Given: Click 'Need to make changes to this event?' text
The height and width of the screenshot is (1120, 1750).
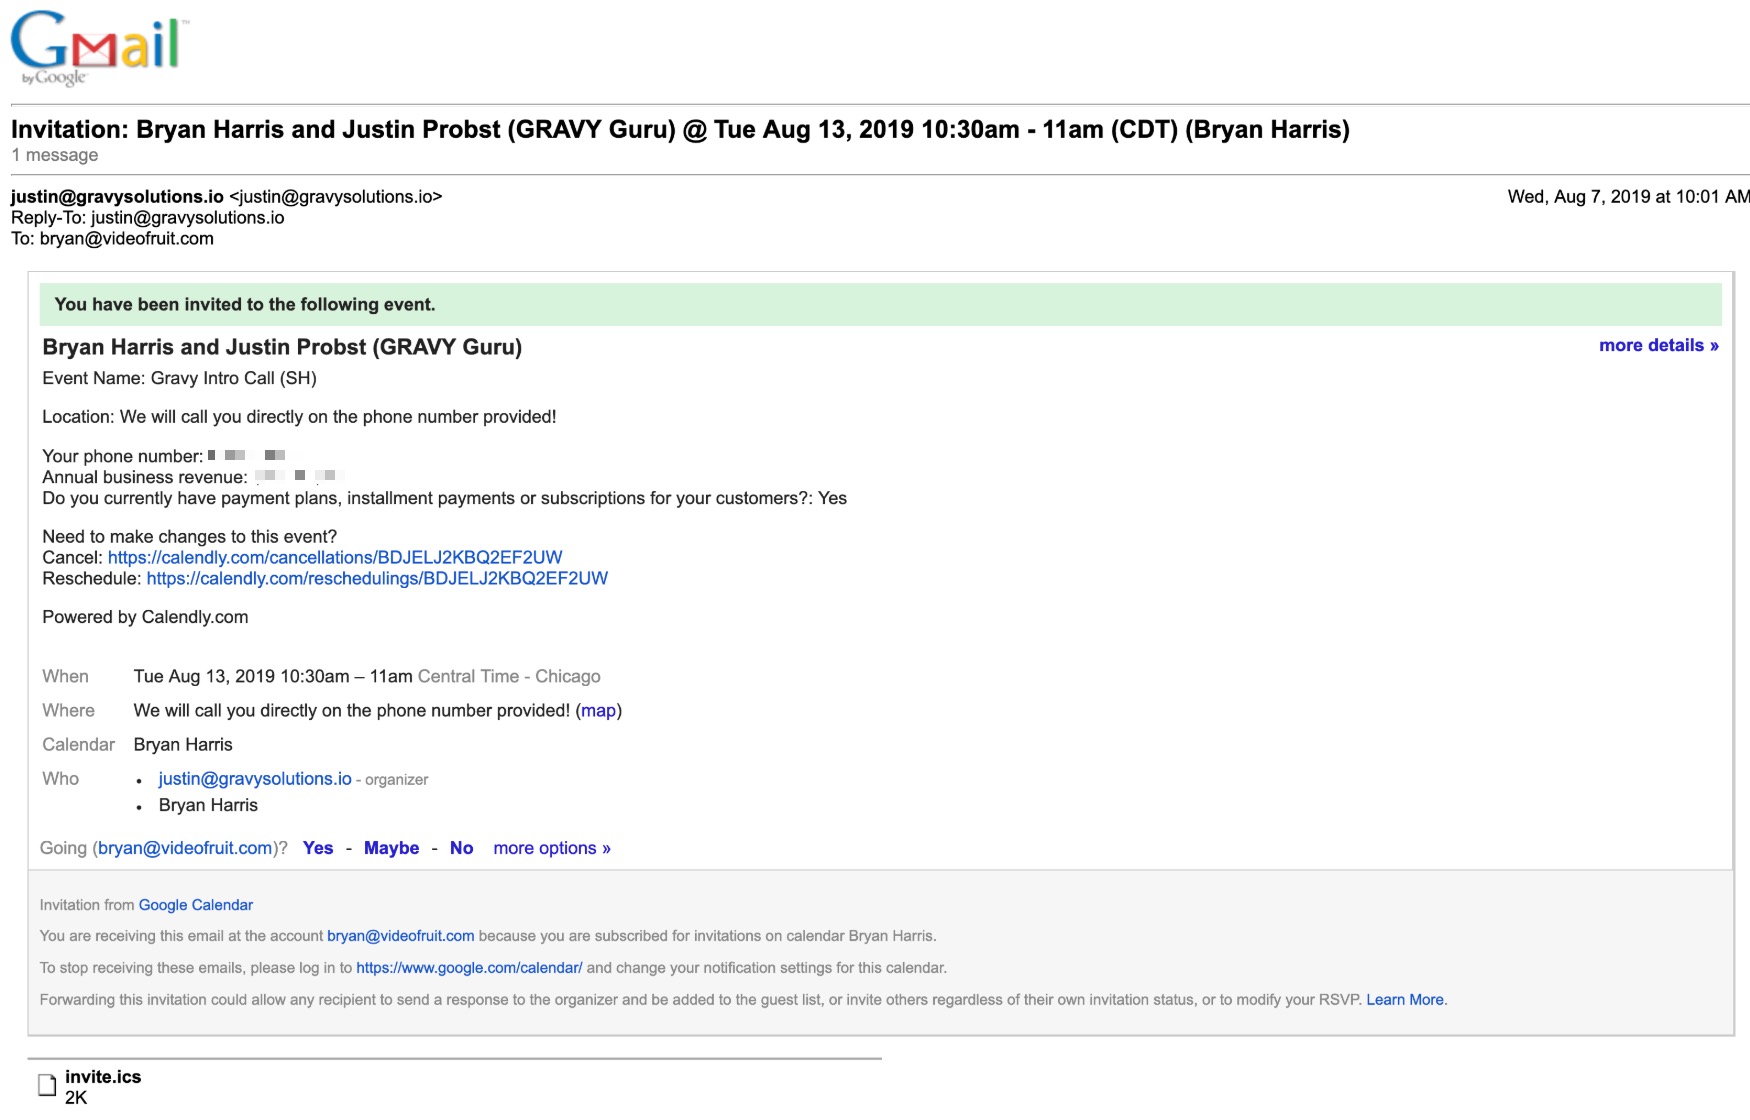Looking at the screenshot, I should 190,537.
